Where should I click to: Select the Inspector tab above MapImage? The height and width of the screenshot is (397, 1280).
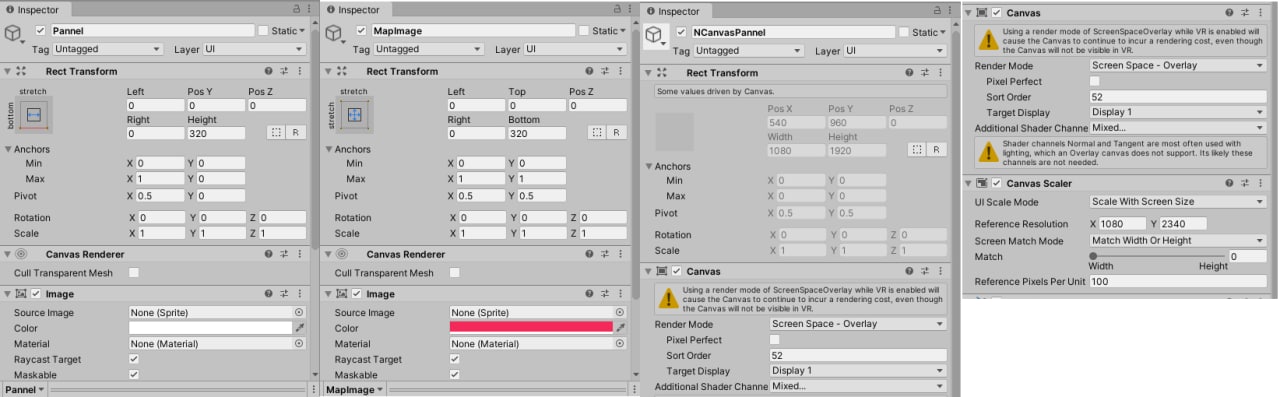(x=357, y=9)
